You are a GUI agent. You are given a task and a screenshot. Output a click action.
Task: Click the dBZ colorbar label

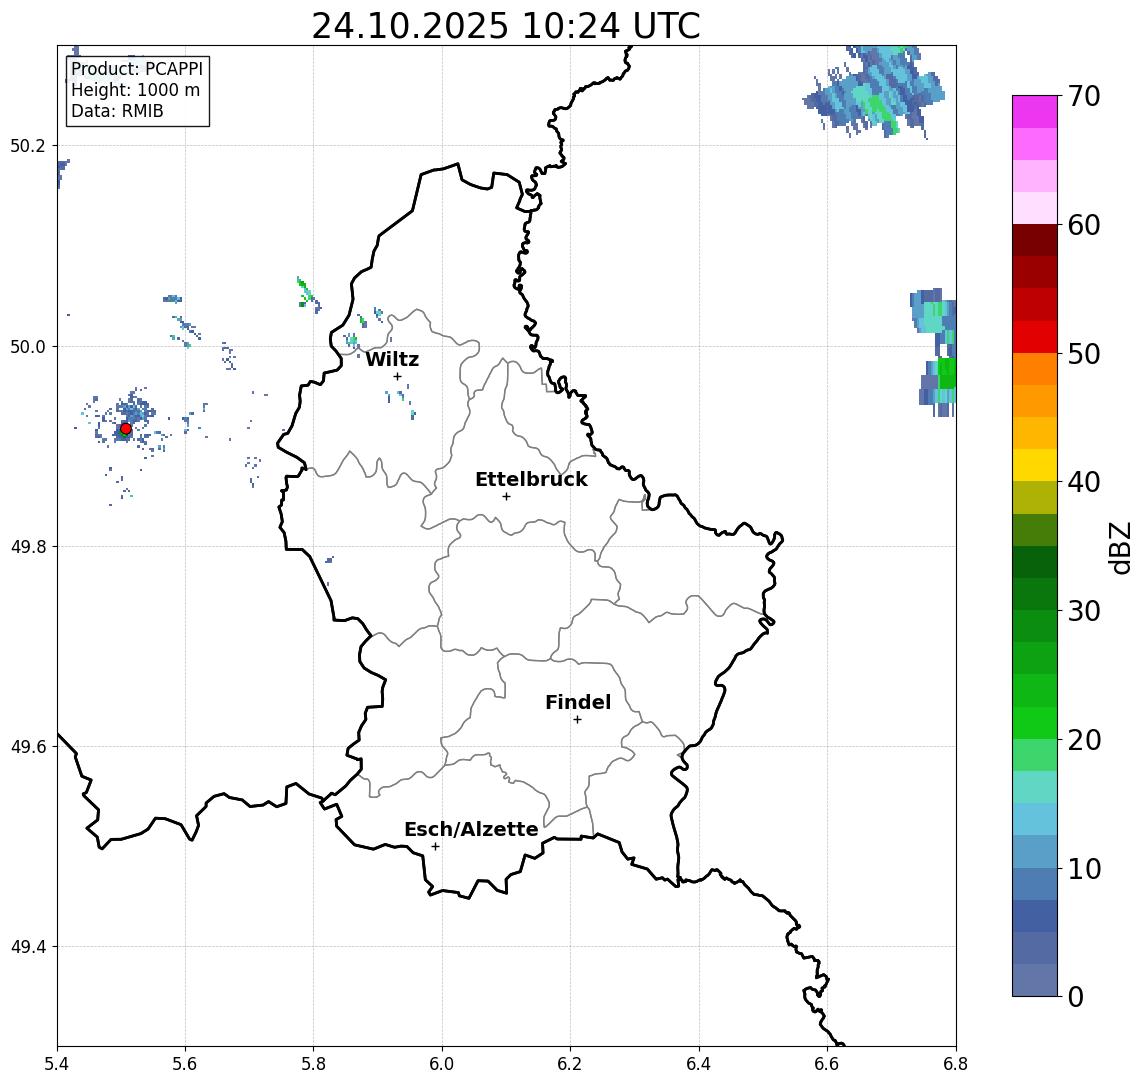pyautogui.click(x=1120, y=548)
